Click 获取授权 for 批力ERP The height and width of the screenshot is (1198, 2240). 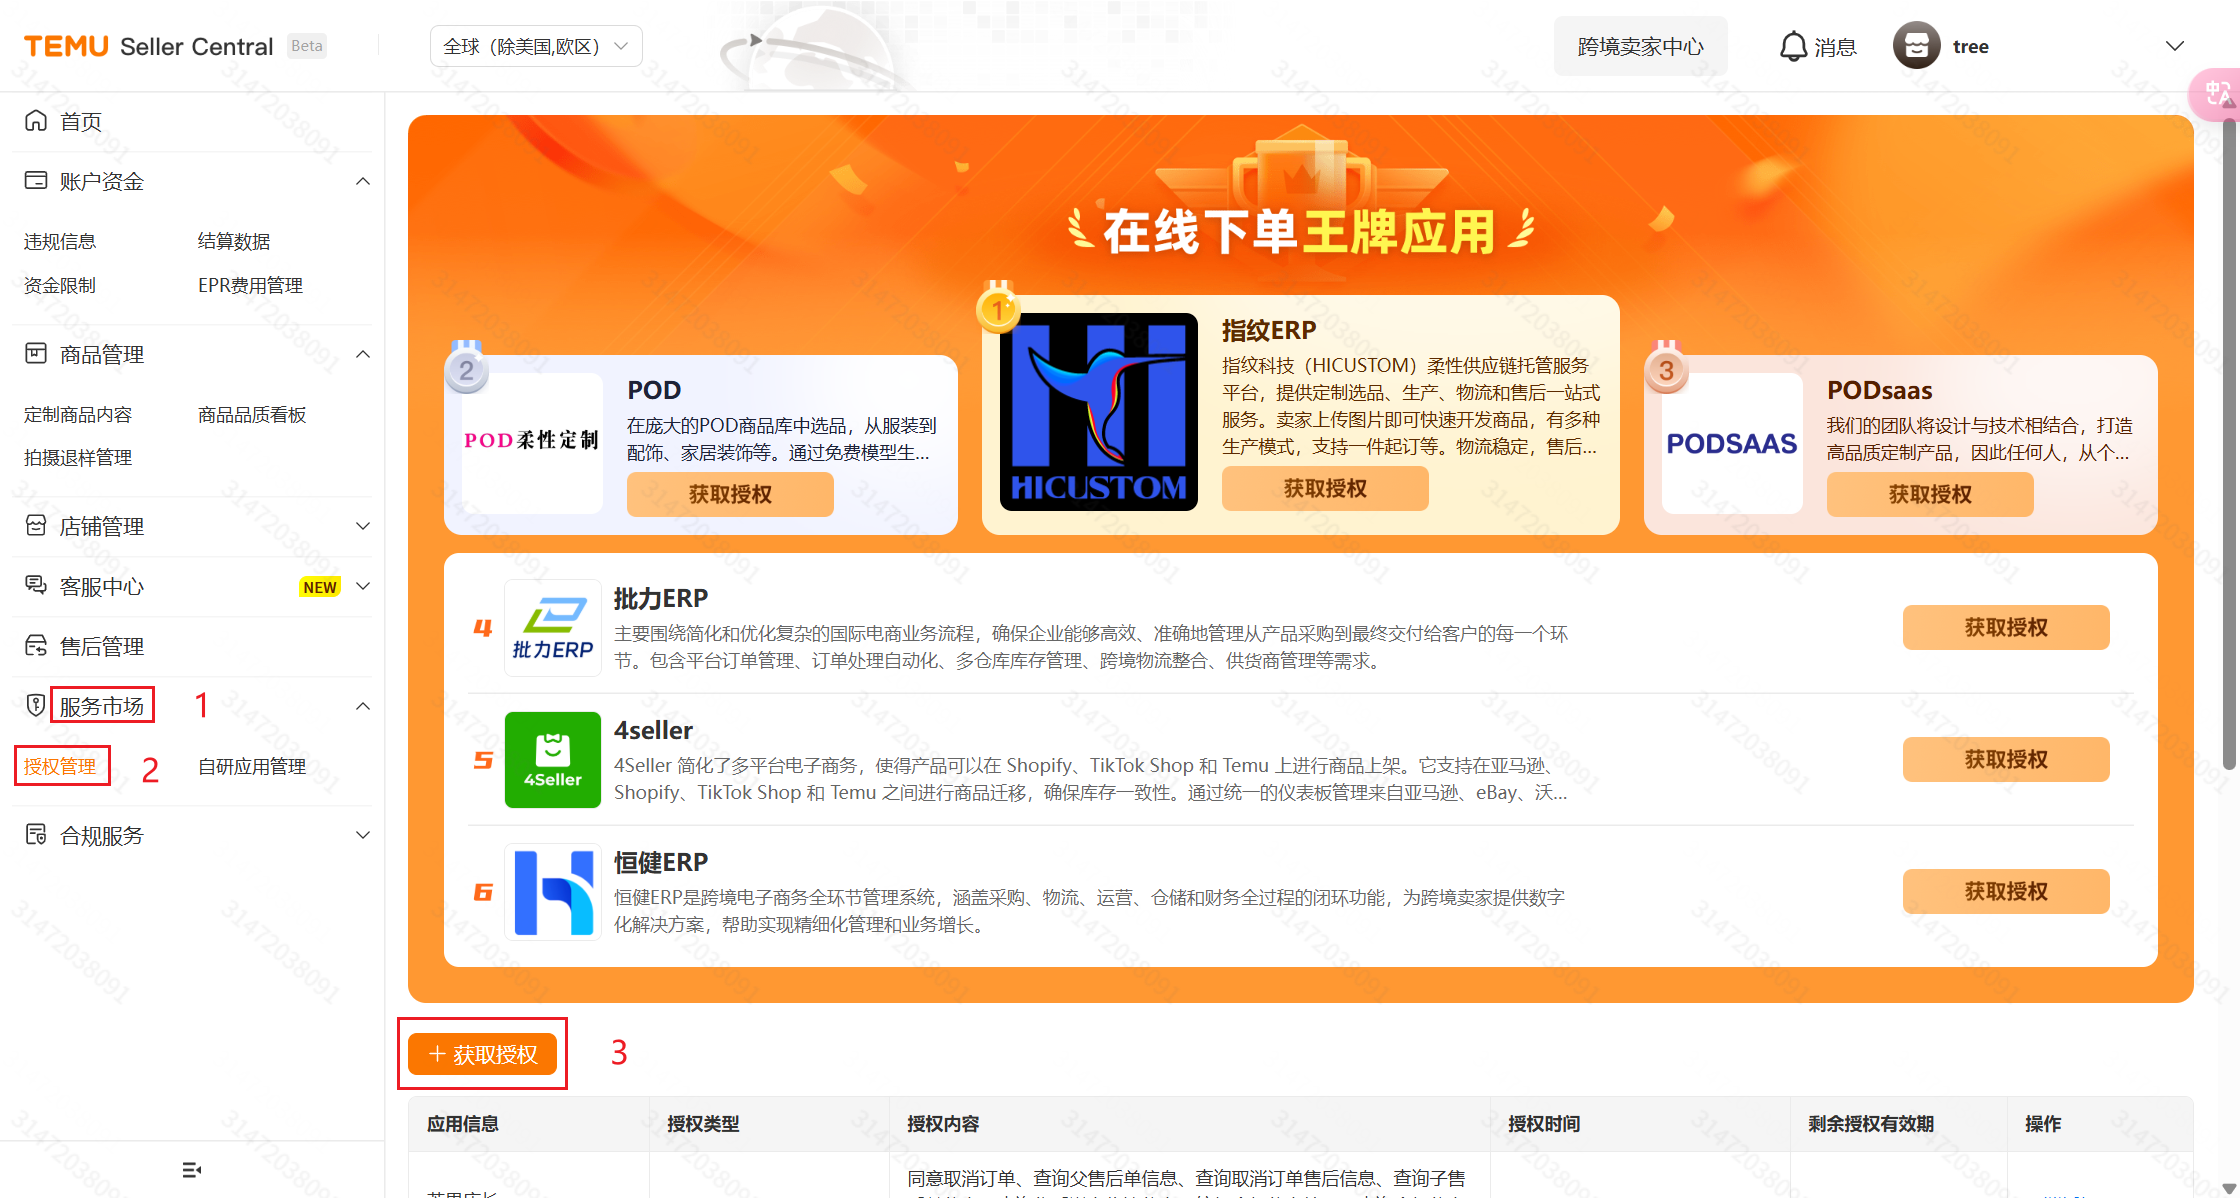point(2006,627)
